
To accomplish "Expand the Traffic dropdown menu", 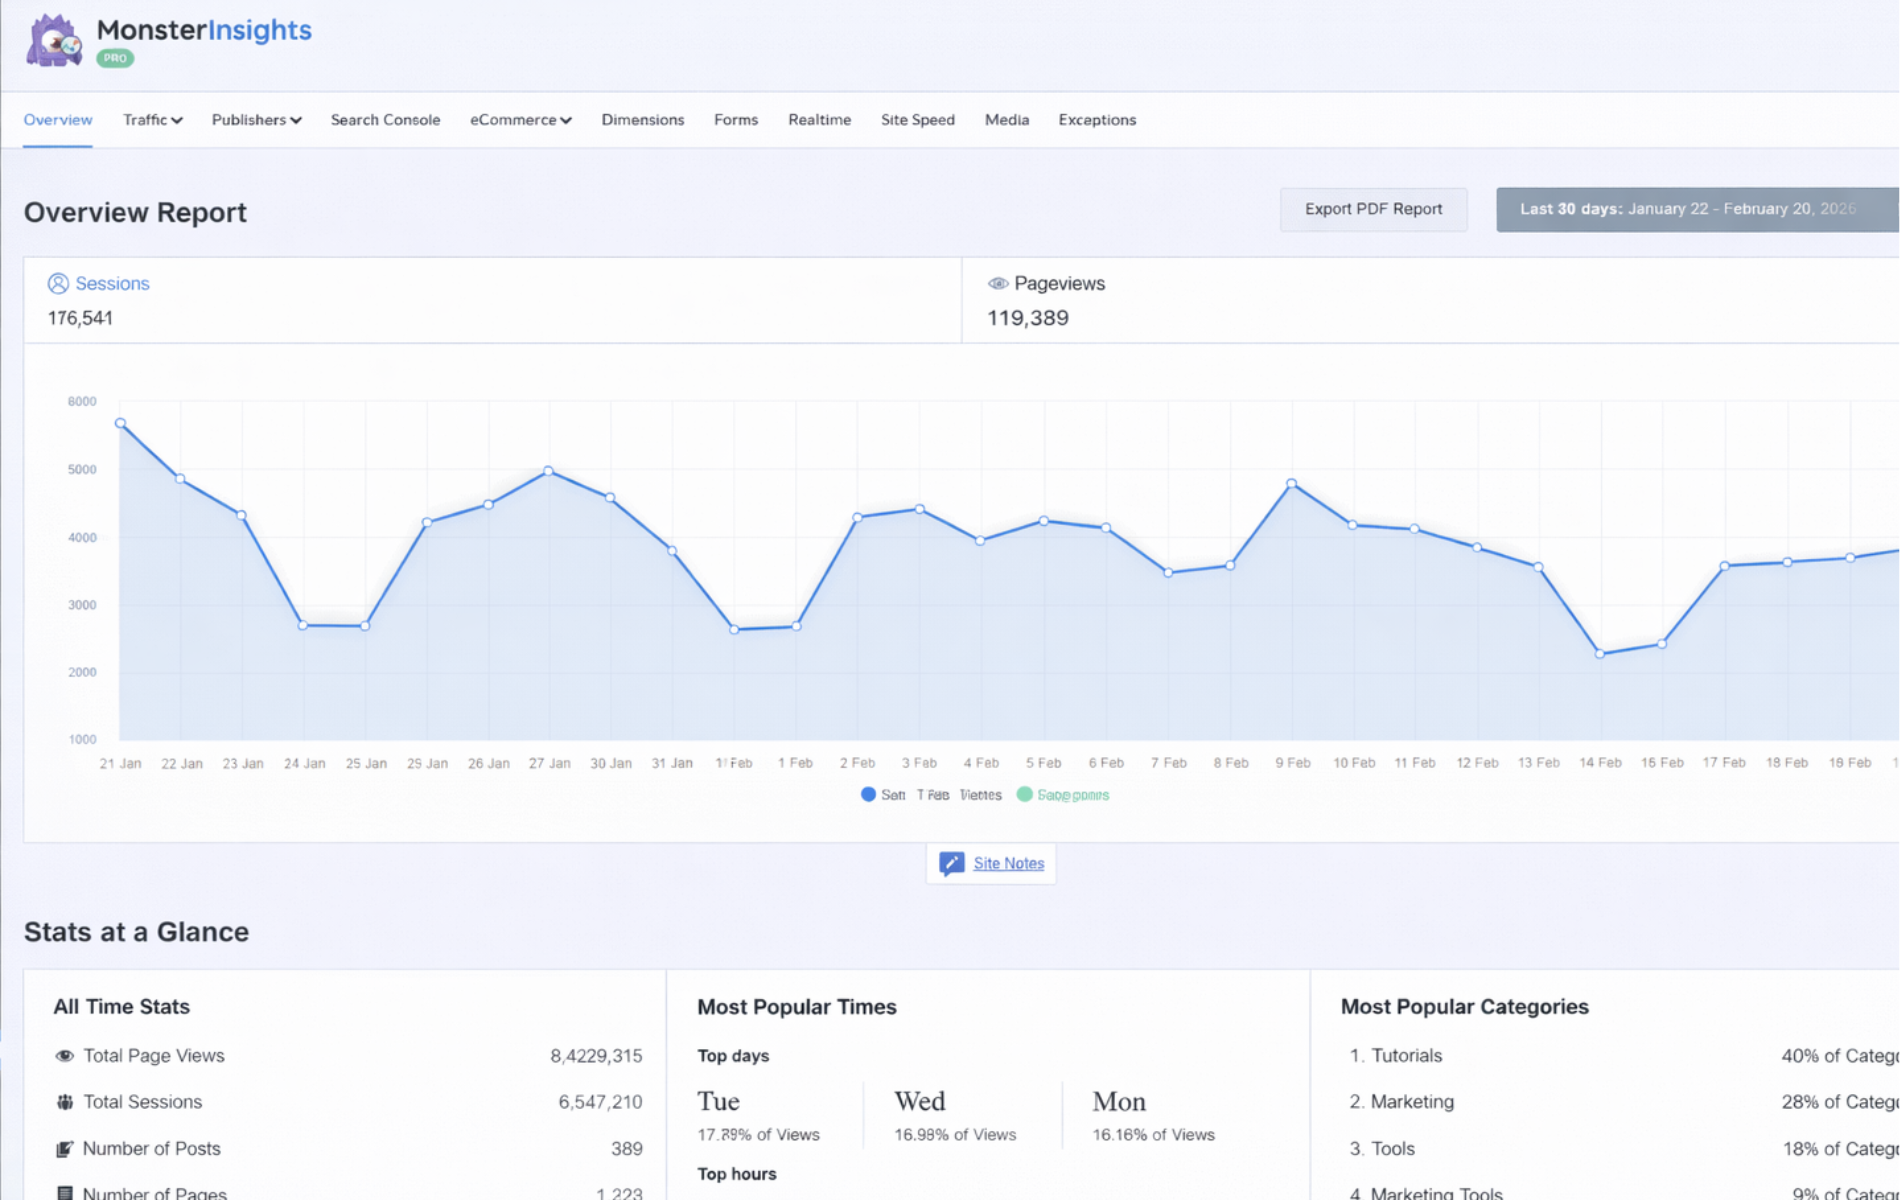I will click(x=152, y=120).
